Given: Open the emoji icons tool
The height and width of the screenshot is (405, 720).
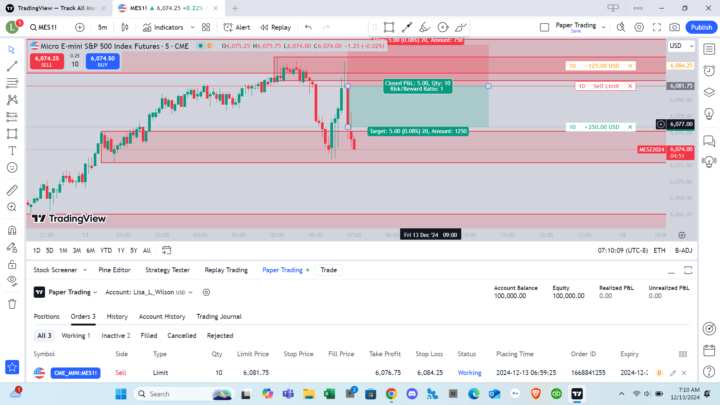Looking at the screenshot, I should pos(12,168).
